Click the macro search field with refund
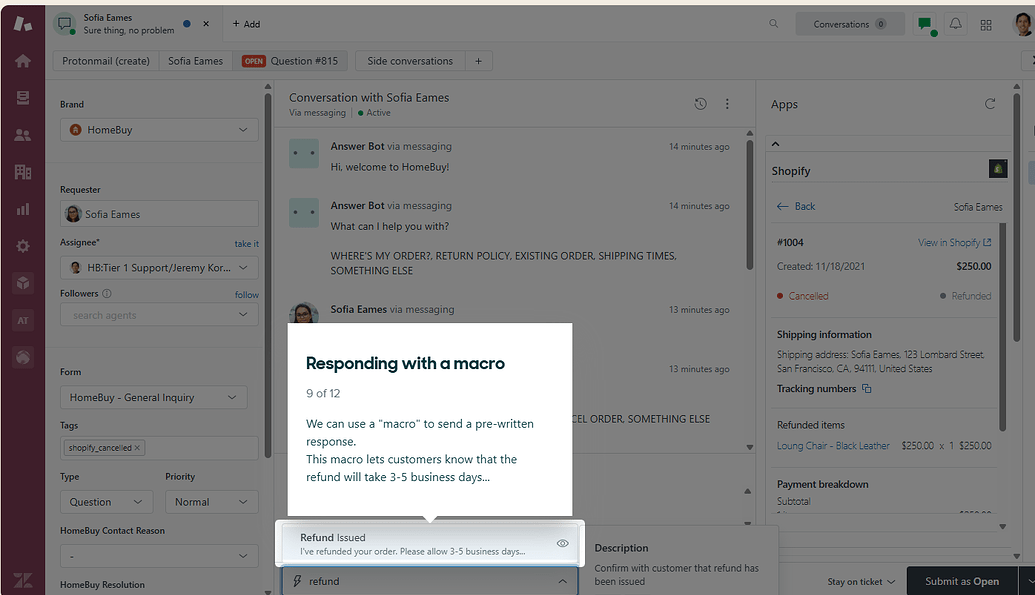This screenshot has width=1035, height=595. 430,581
